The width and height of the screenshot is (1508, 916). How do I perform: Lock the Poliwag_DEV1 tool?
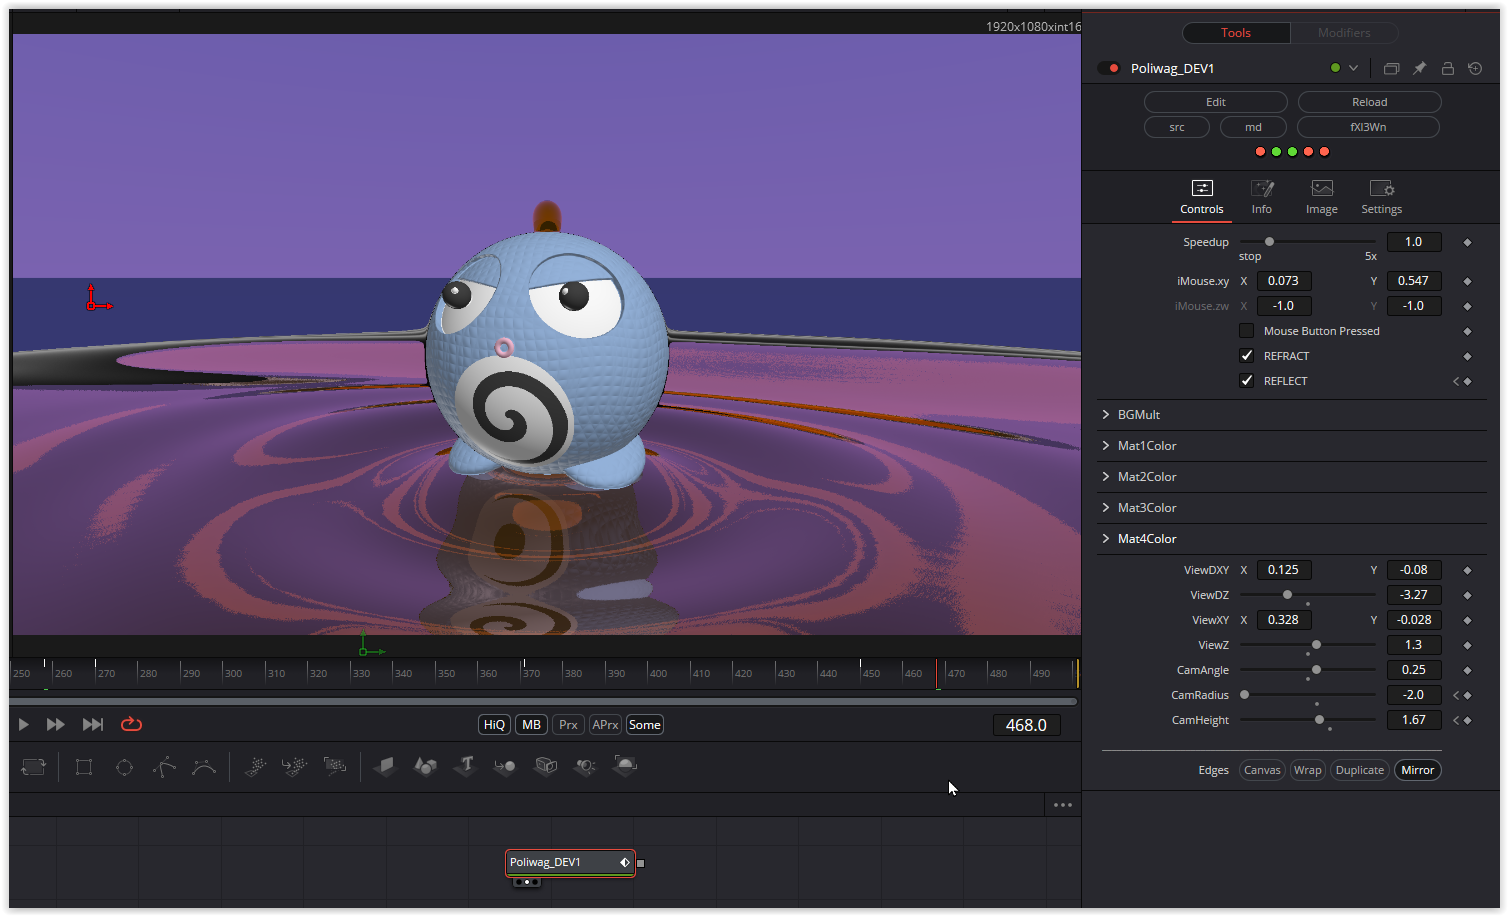click(x=1447, y=69)
